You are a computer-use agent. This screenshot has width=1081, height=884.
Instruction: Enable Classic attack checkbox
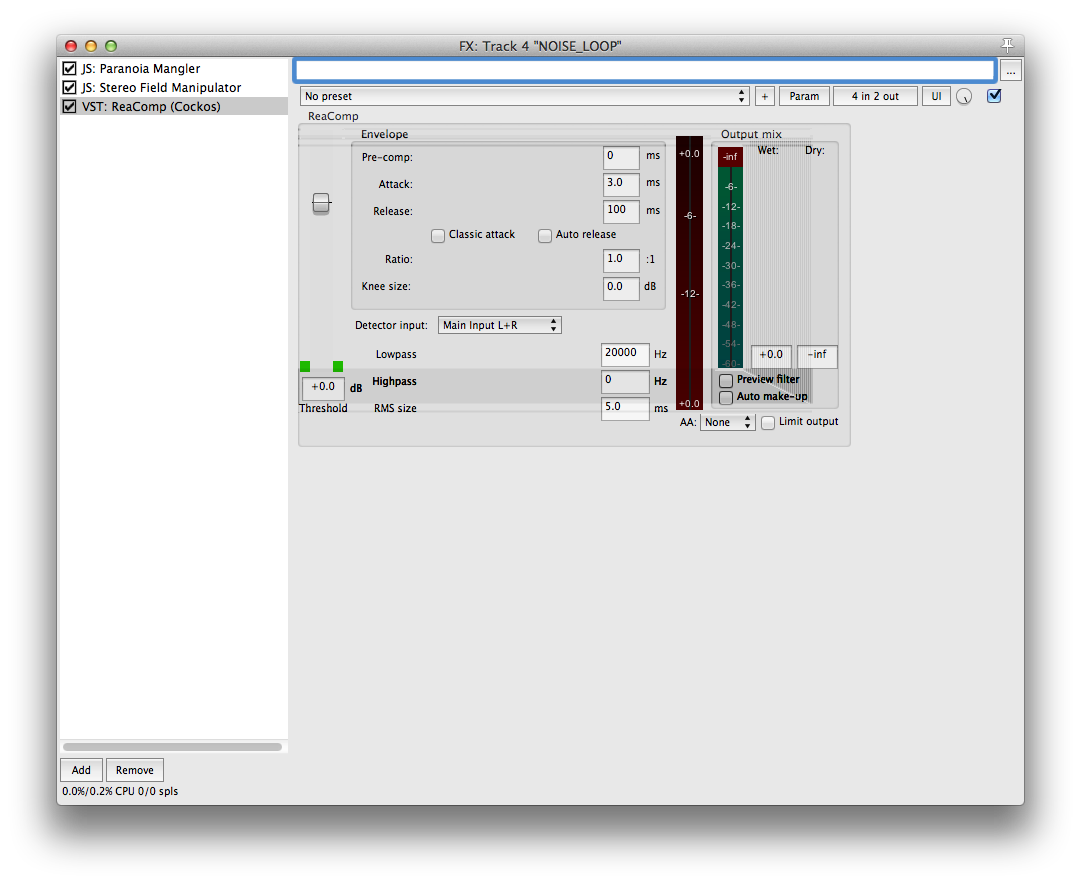[x=438, y=236]
